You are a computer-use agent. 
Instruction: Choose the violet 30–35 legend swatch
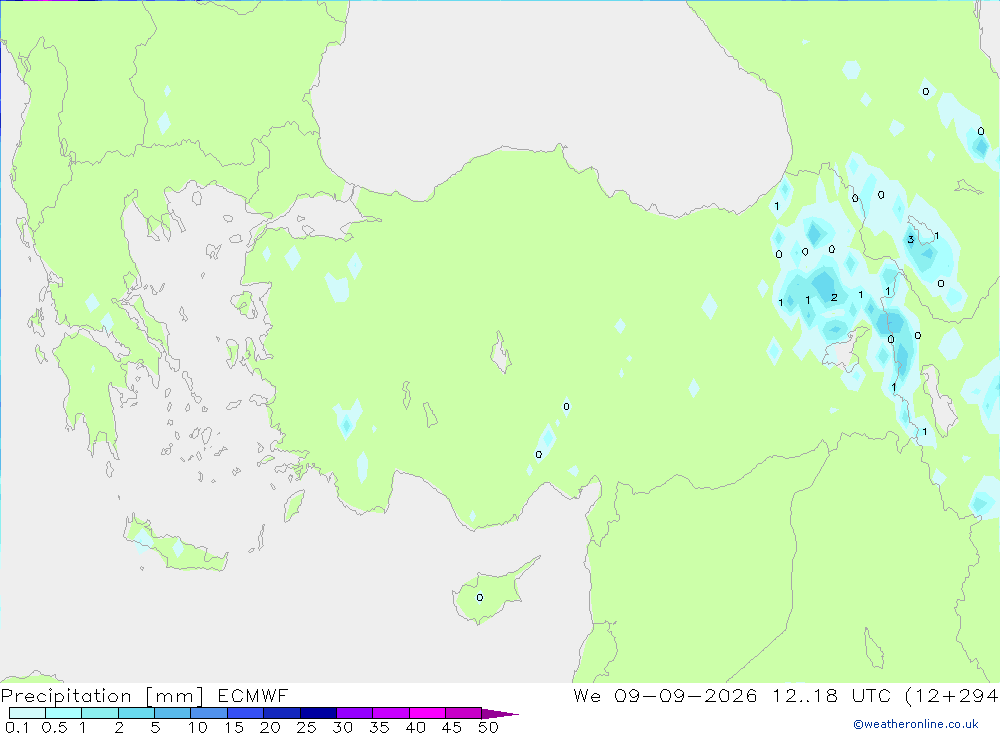355,713
